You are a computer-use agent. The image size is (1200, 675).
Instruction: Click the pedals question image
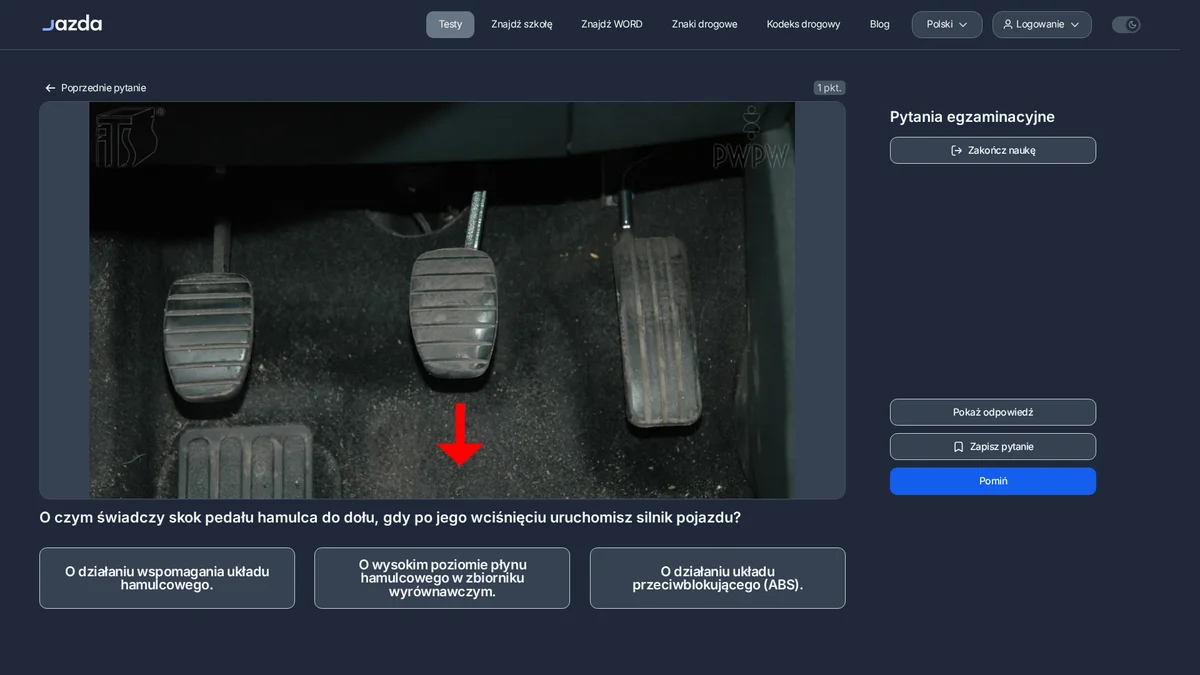pos(442,300)
